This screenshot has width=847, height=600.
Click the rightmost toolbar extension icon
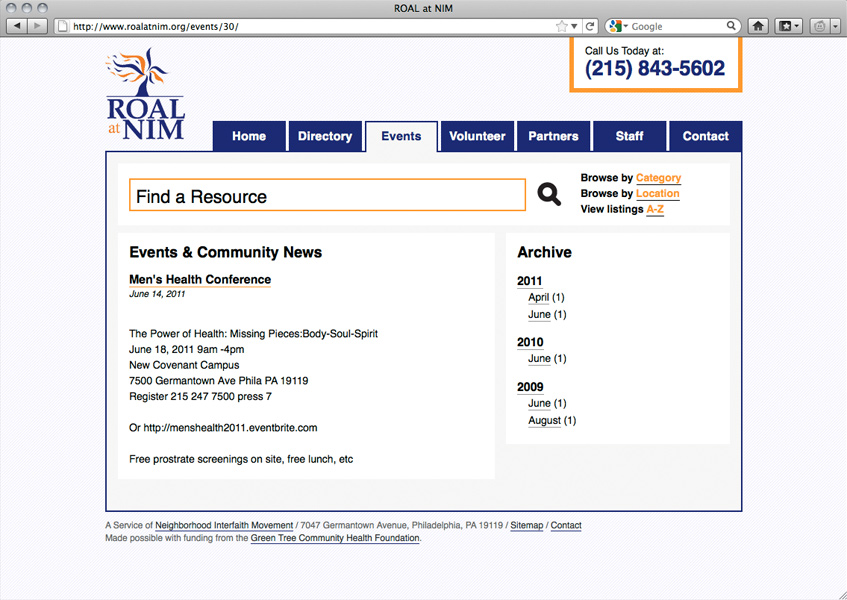point(822,26)
